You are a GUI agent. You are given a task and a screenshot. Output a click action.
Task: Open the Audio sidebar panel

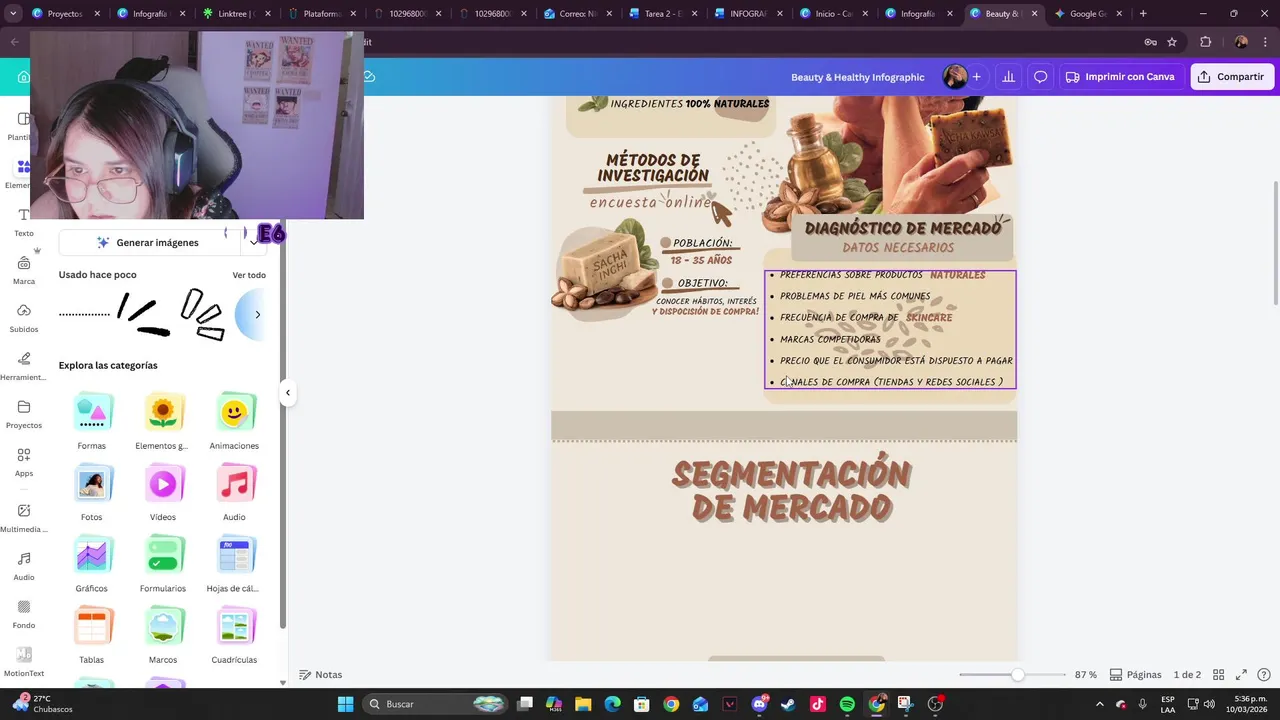(24, 567)
